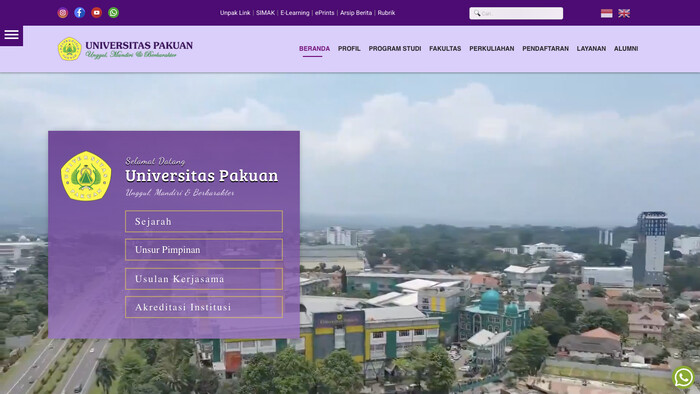Screen dimensions: 700x394
Task: Open the Rubrik link
Action: click(x=386, y=13)
